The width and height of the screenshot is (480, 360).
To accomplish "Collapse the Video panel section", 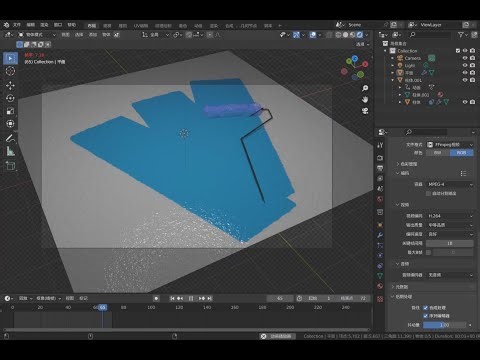I will (x=398, y=205).
